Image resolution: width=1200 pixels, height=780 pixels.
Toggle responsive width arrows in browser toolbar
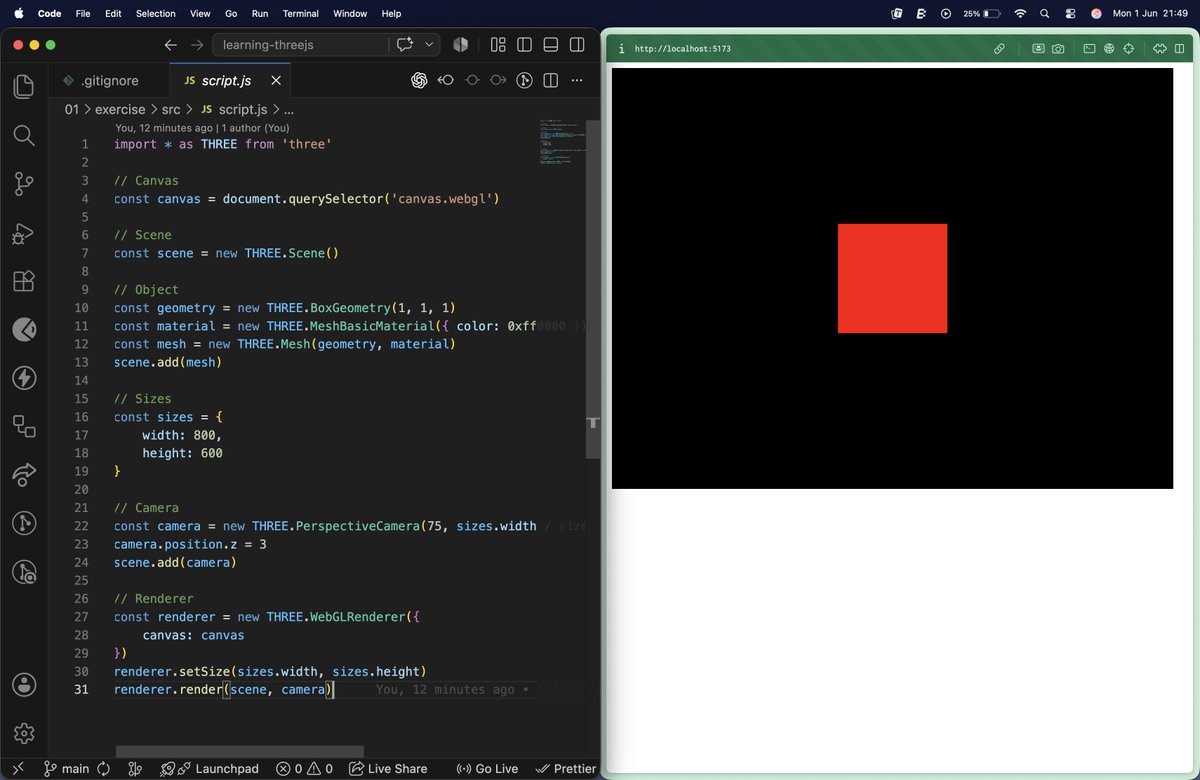[1160, 48]
